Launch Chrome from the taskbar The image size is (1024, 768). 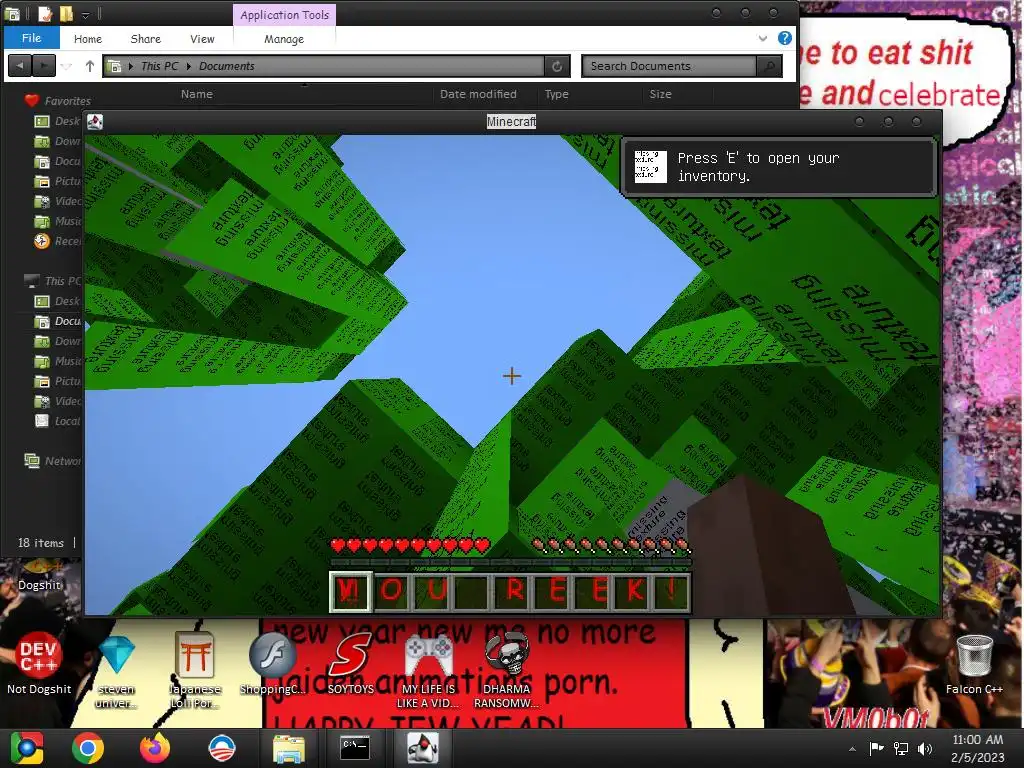point(88,748)
